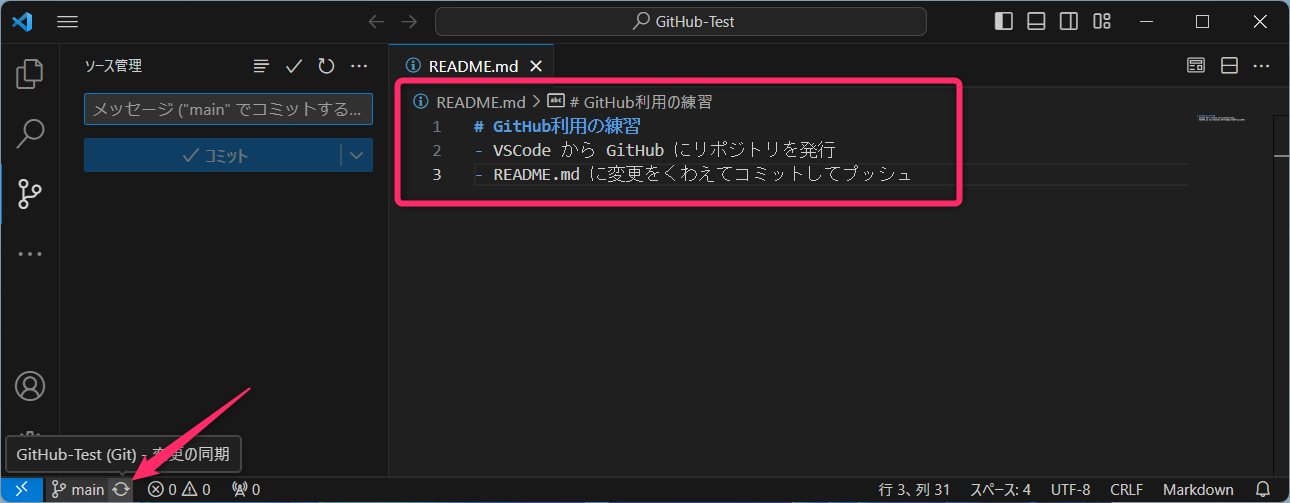Open the Markdown language mode selector
The width and height of the screenshot is (1290, 503).
tap(1197, 490)
